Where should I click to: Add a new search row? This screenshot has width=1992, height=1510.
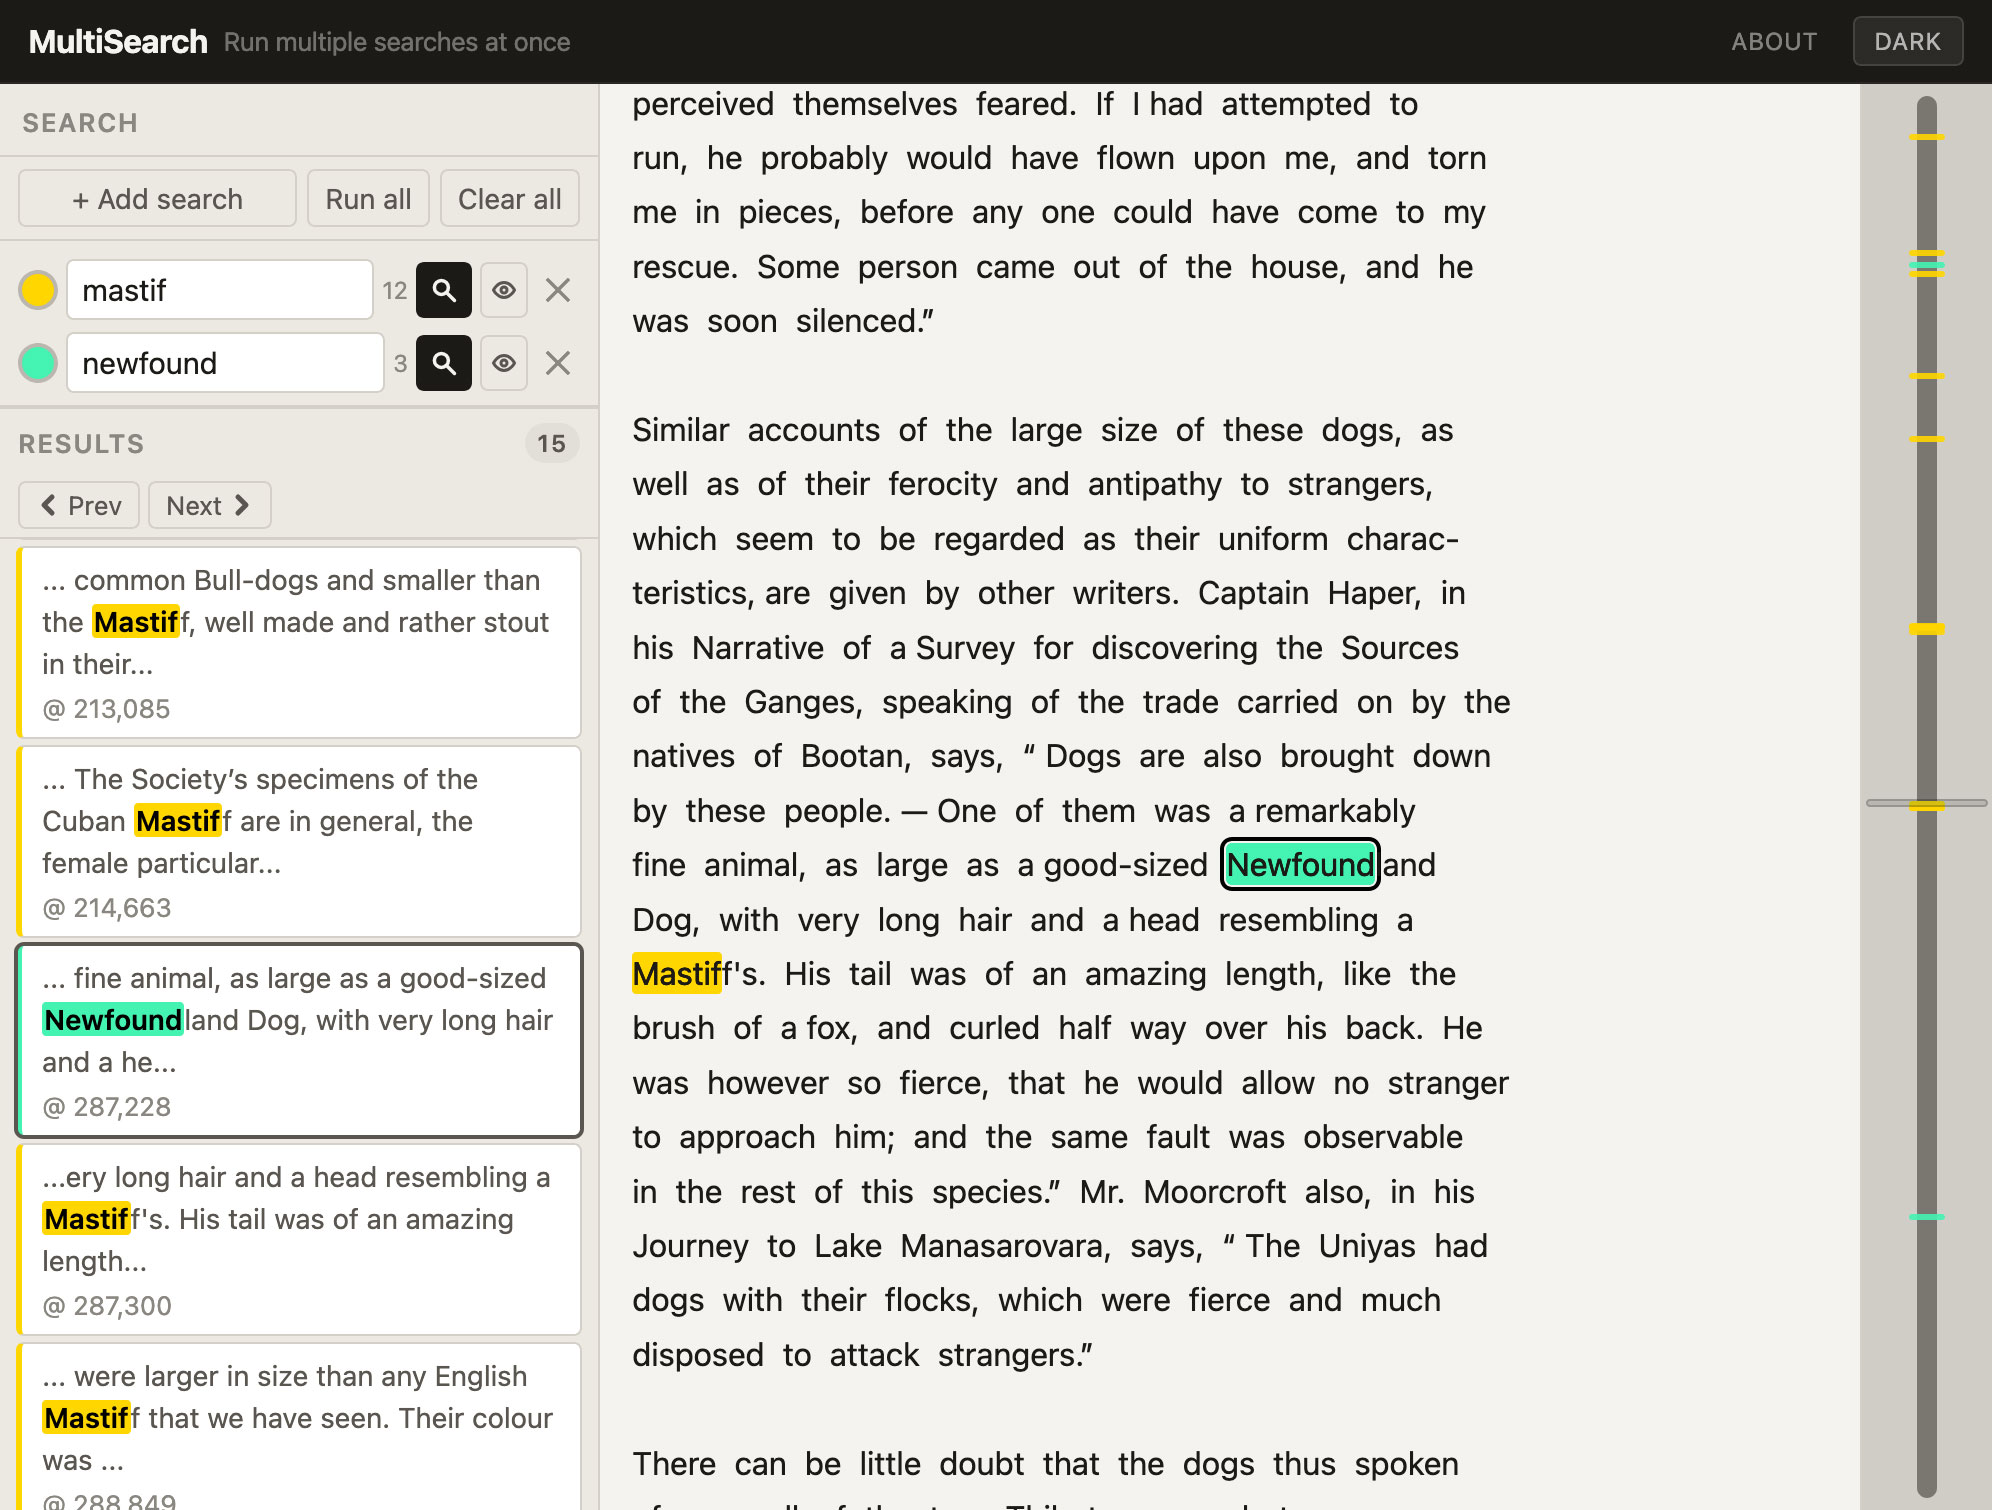[x=157, y=199]
